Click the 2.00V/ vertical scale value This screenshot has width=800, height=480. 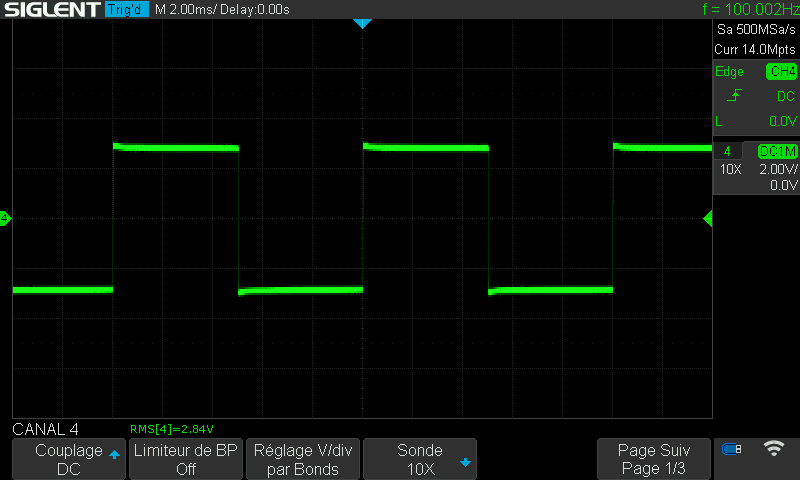click(777, 169)
